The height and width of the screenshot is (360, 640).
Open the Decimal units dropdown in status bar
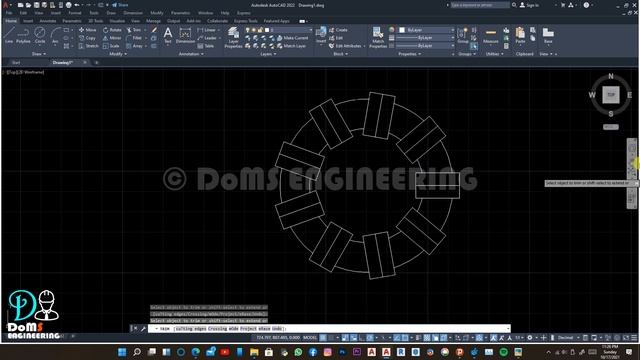click(x=568, y=338)
